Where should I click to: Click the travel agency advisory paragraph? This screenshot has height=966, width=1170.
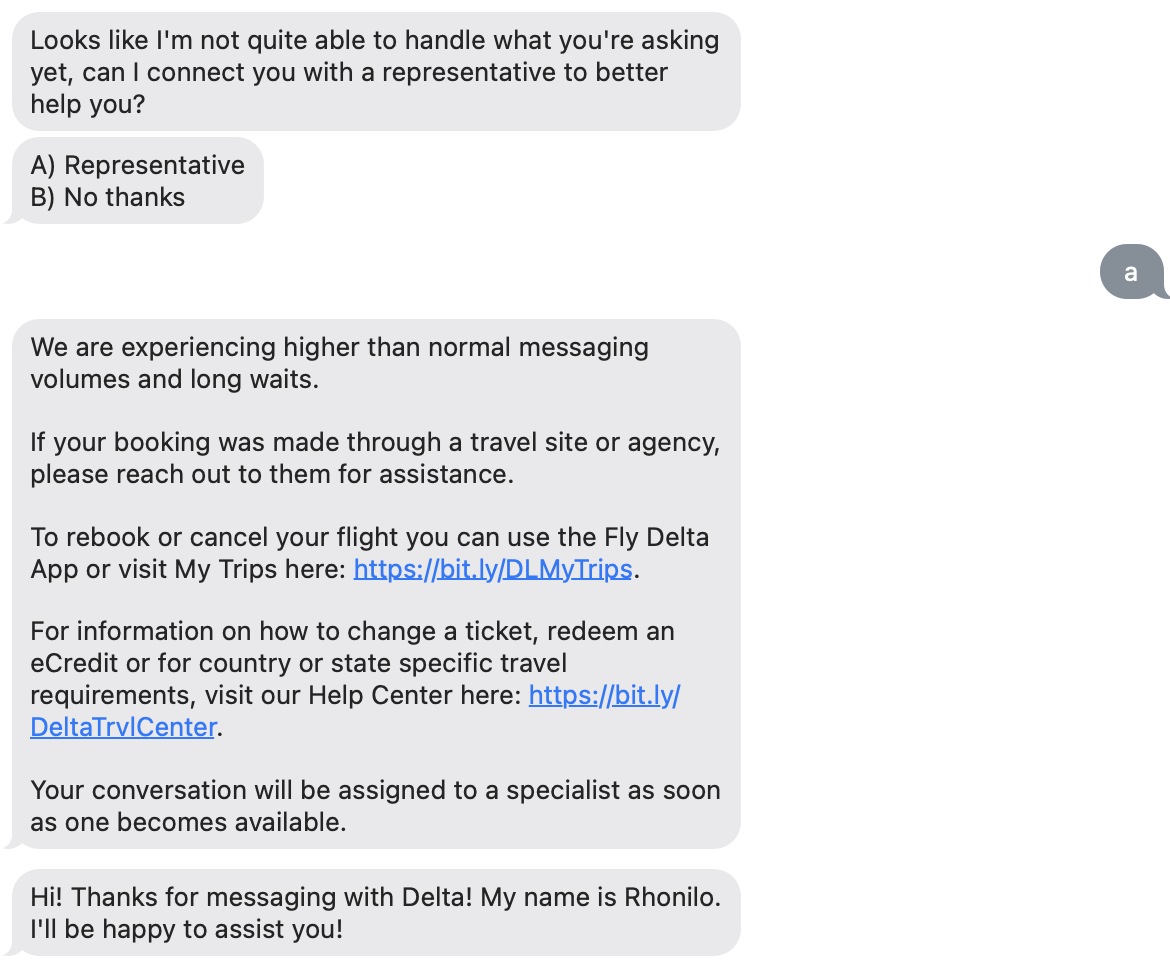[x=375, y=458]
